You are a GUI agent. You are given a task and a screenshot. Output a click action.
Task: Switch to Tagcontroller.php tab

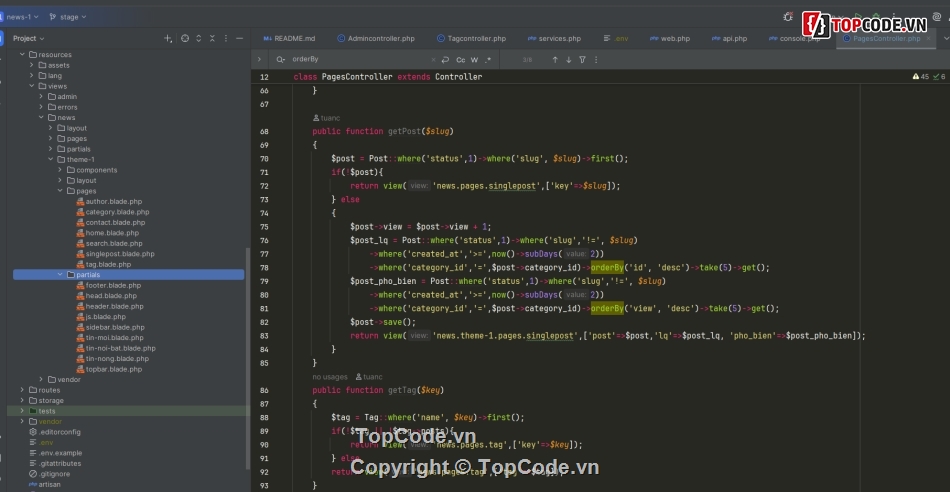coord(471,38)
